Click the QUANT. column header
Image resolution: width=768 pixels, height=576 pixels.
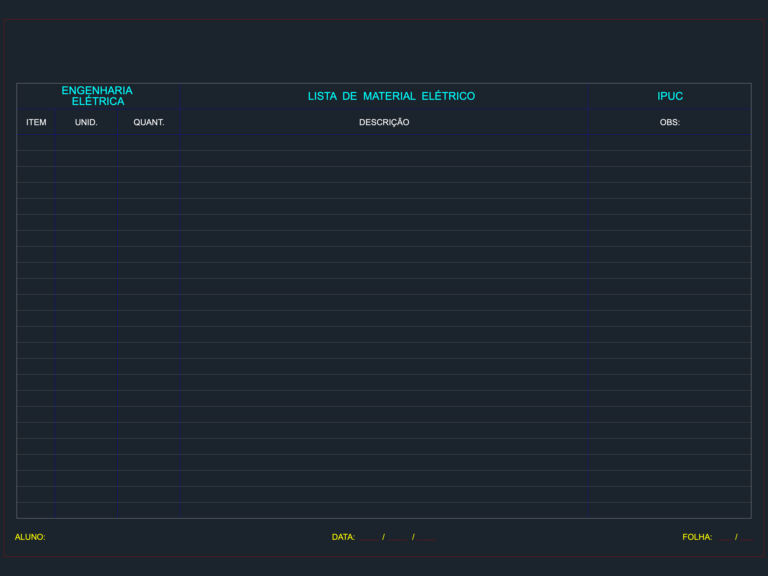click(149, 122)
